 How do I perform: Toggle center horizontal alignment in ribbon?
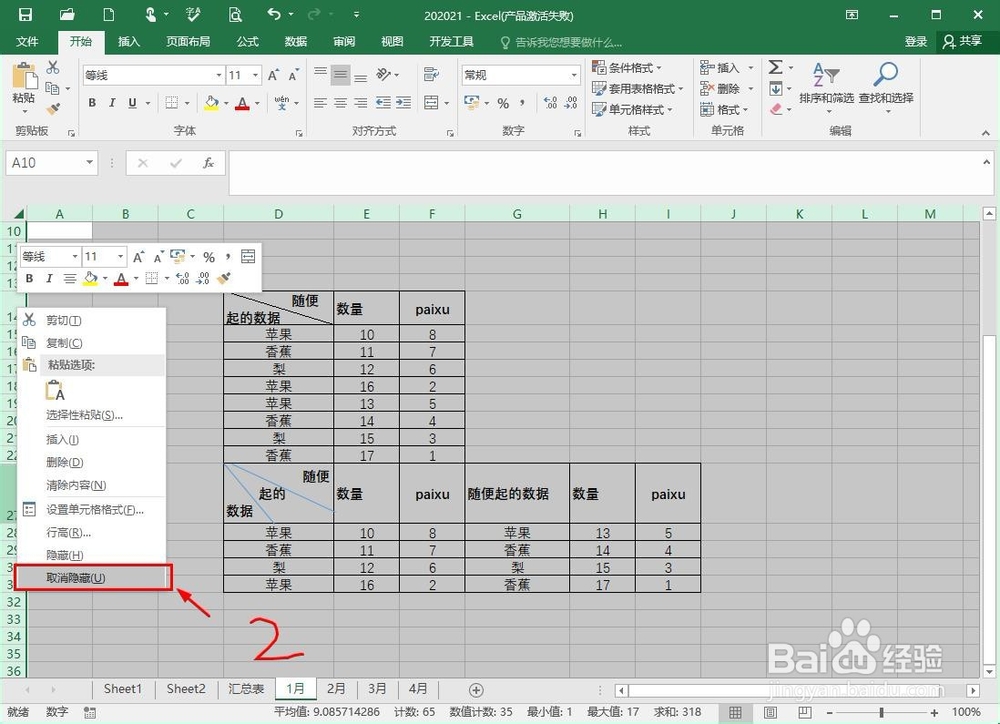tap(341, 102)
